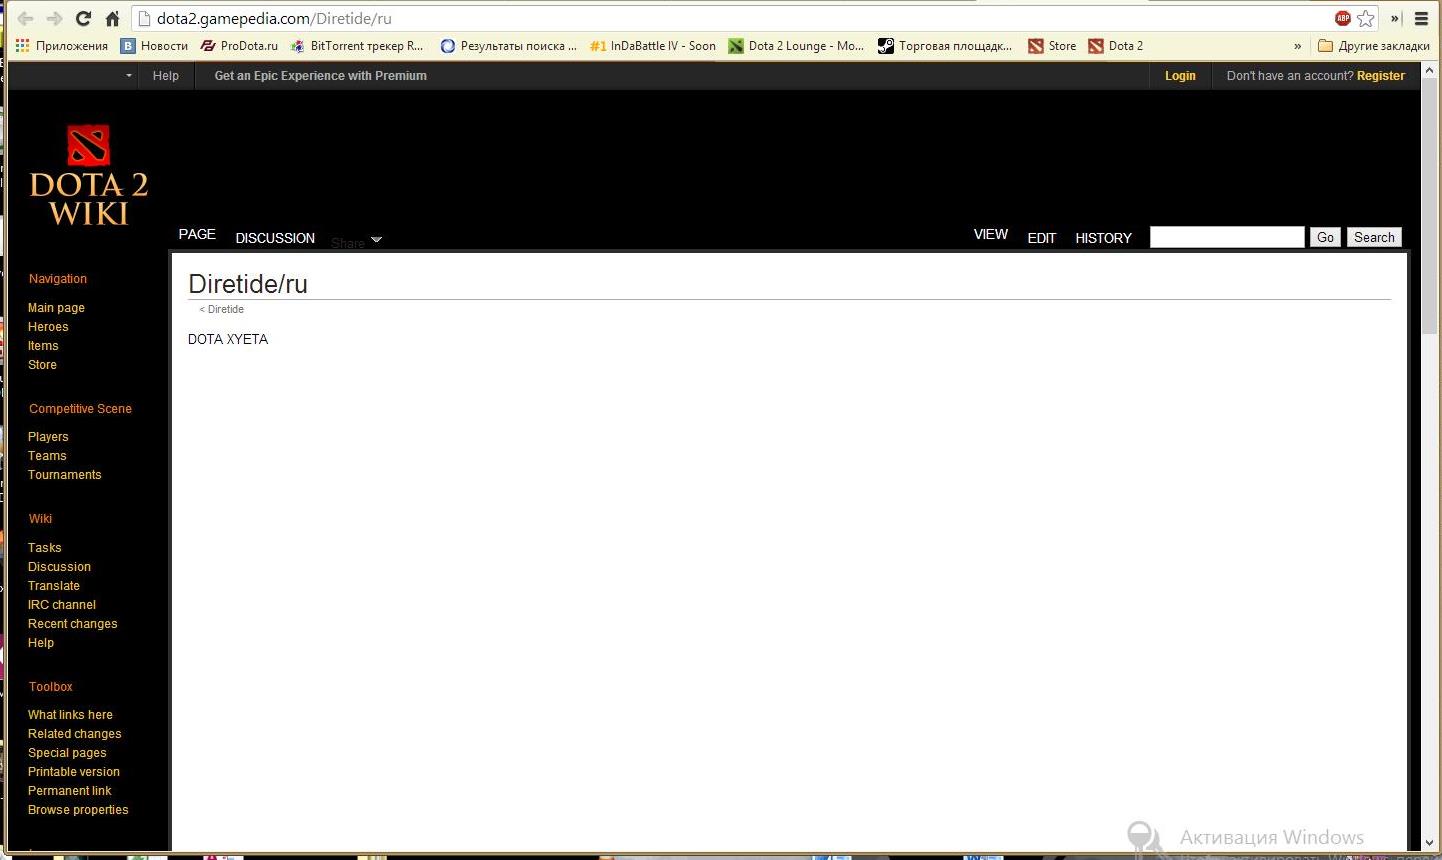Click the browser reload icon
This screenshot has height=860, width=1442.
click(x=84, y=18)
